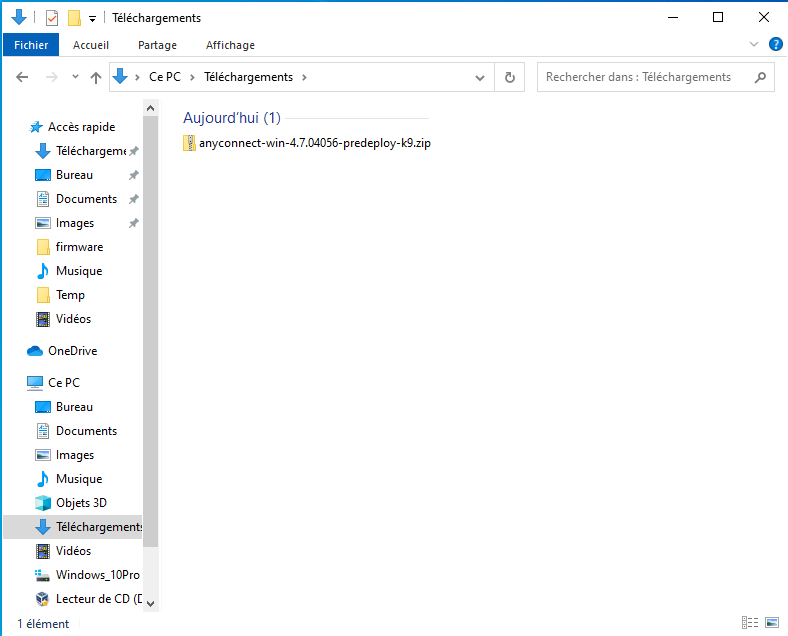Click the Refresh button beside address bar

click(x=509, y=77)
